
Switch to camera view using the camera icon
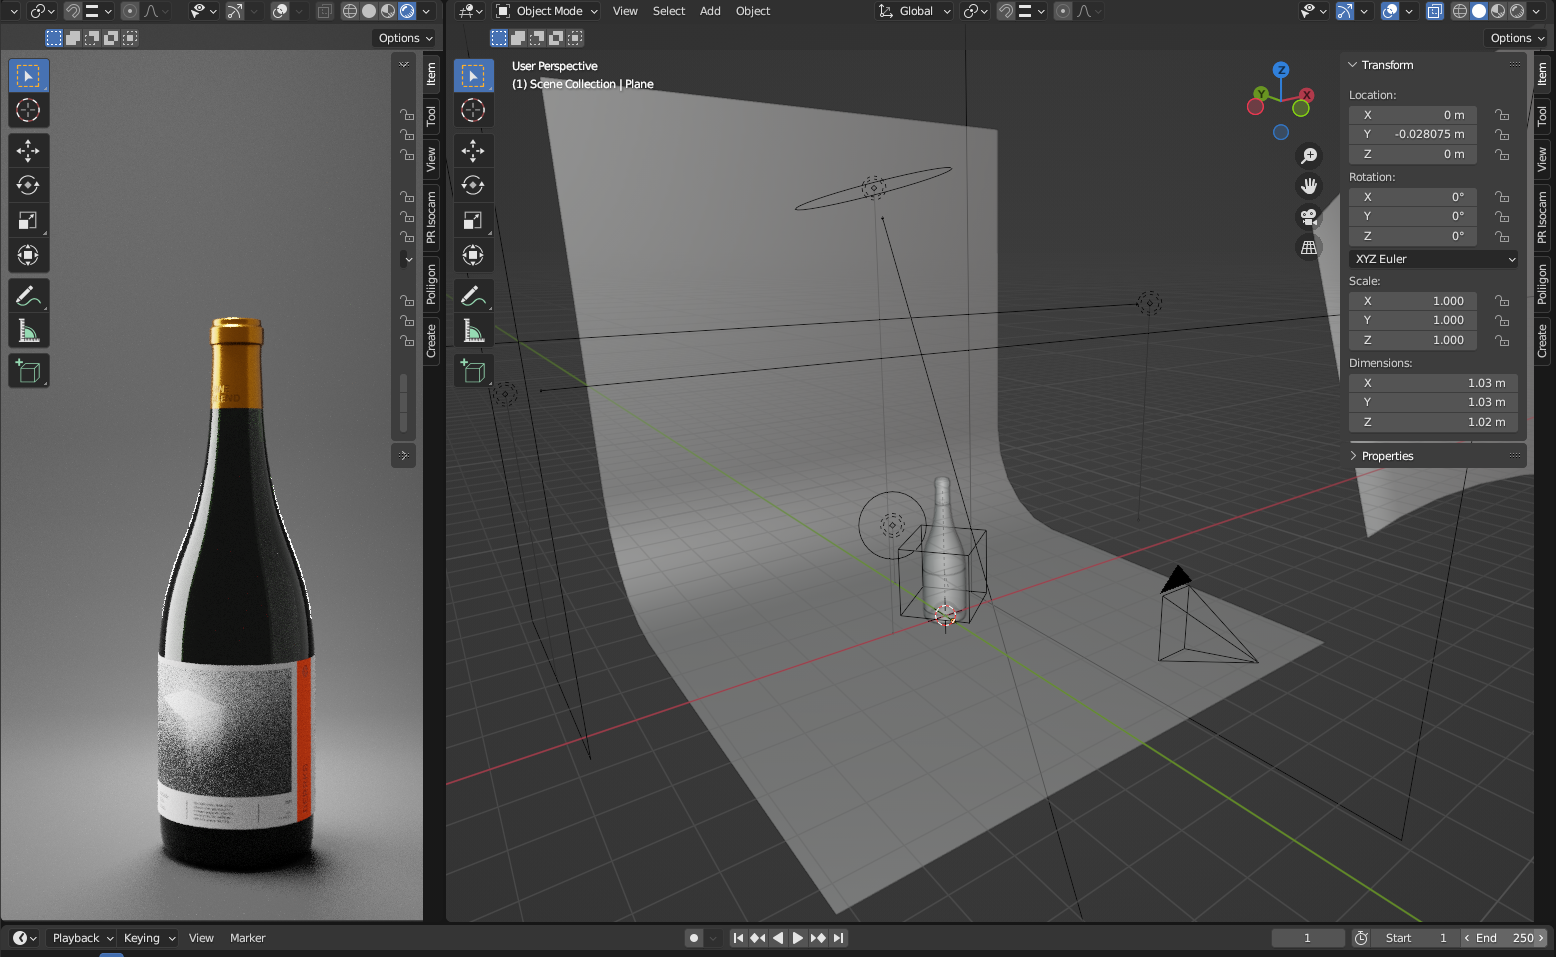(1309, 217)
